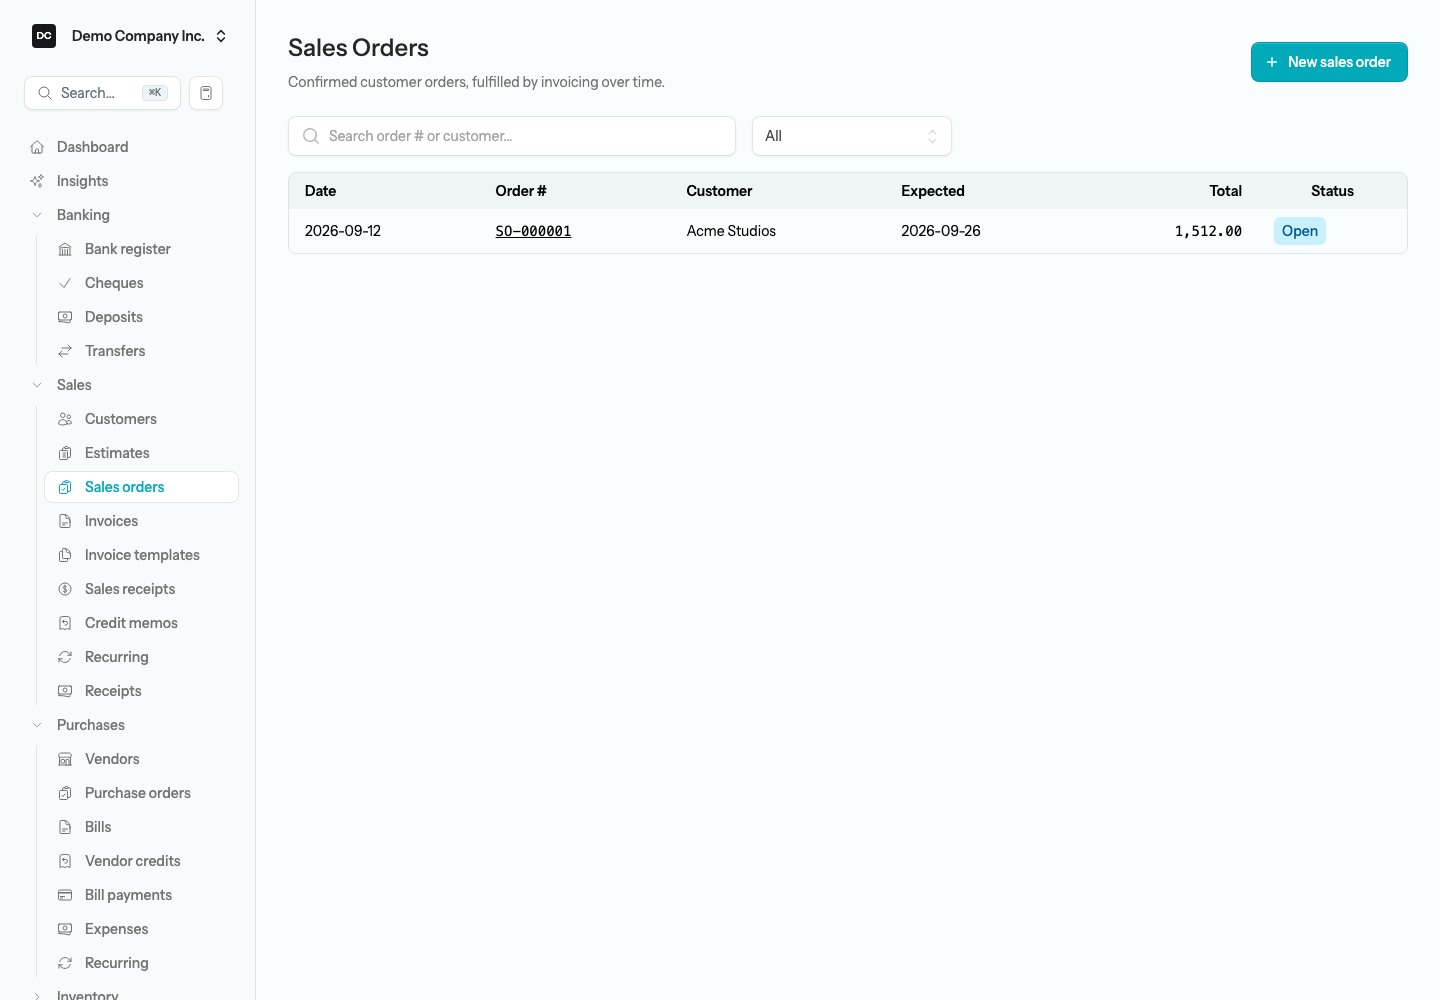Click the Bank register building icon
The height and width of the screenshot is (1000, 1440).
pos(65,249)
